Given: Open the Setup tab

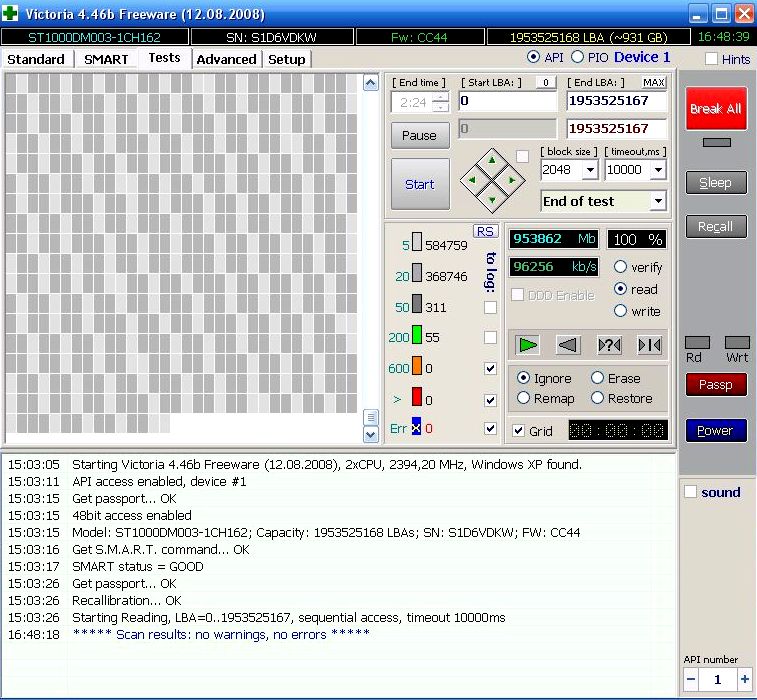Looking at the screenshot, I should [x=287, y=59].
